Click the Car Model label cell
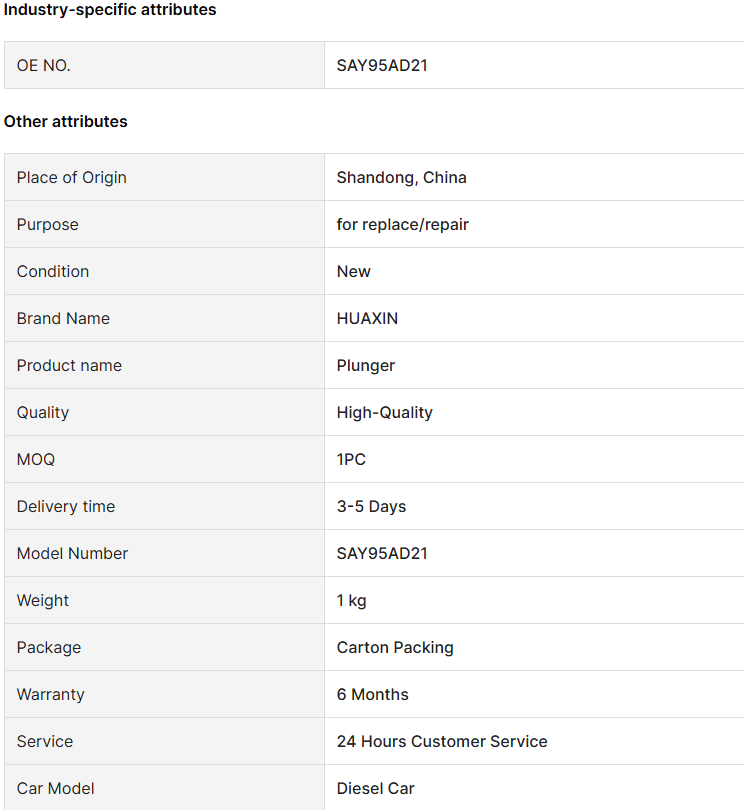Viewport: 744px width, 810px height. coord(164,788)
